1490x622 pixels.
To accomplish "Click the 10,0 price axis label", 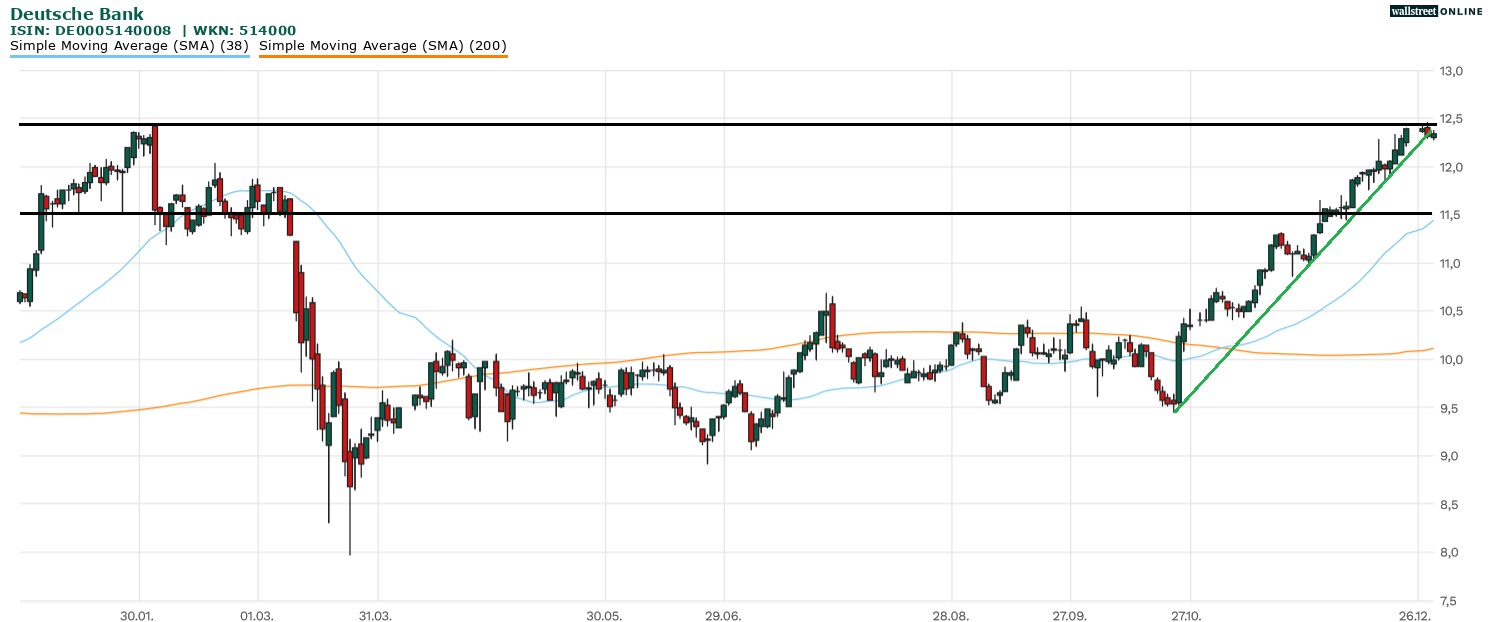I will [x=1451, y=360].
